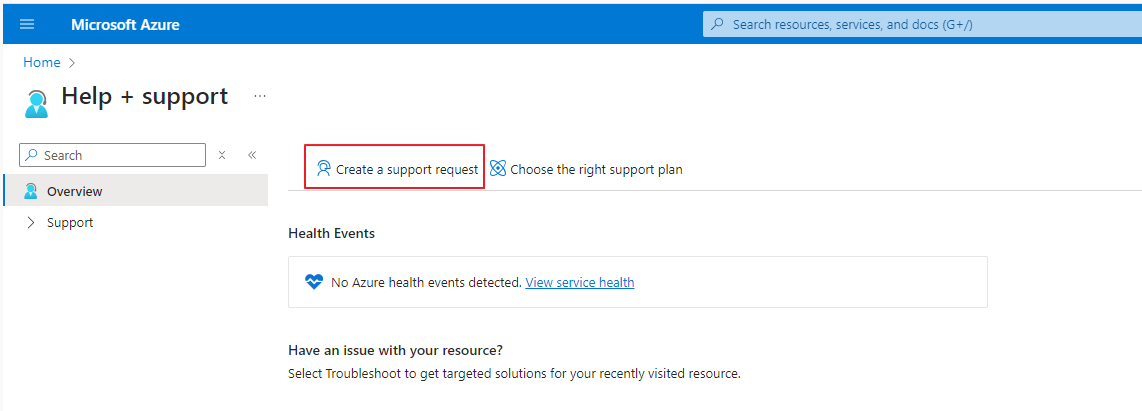The image size is (1142, 411).
Task: Click the Create support request icon
Action: 323,169
